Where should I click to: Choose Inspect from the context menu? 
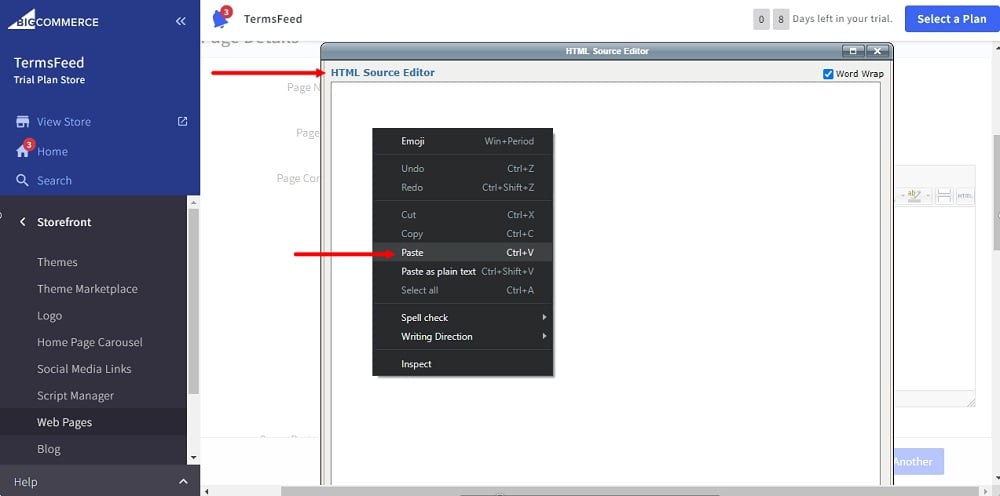(x=462, y=364)
